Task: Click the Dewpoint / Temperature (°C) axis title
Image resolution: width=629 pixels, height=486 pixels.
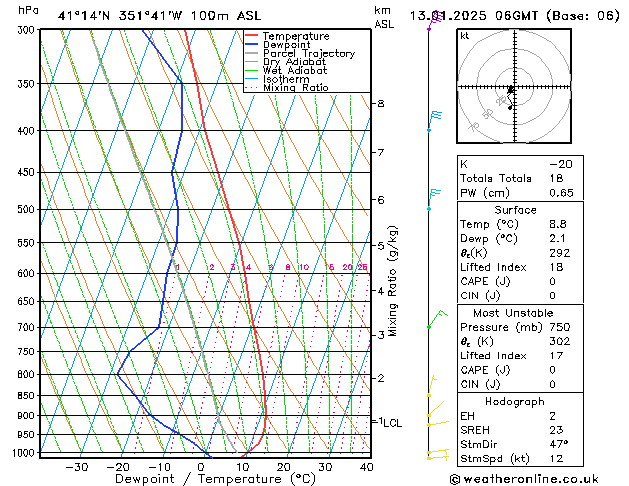Action: click(215, 479)
